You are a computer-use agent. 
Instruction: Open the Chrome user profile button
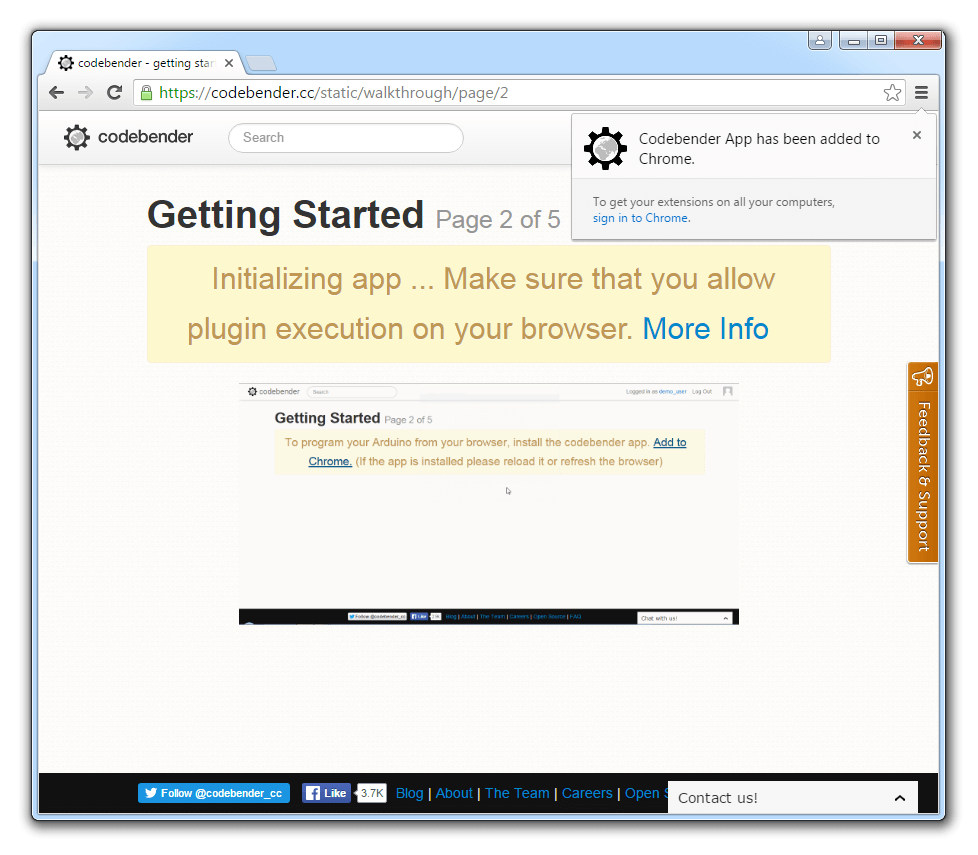click(820, 40)
